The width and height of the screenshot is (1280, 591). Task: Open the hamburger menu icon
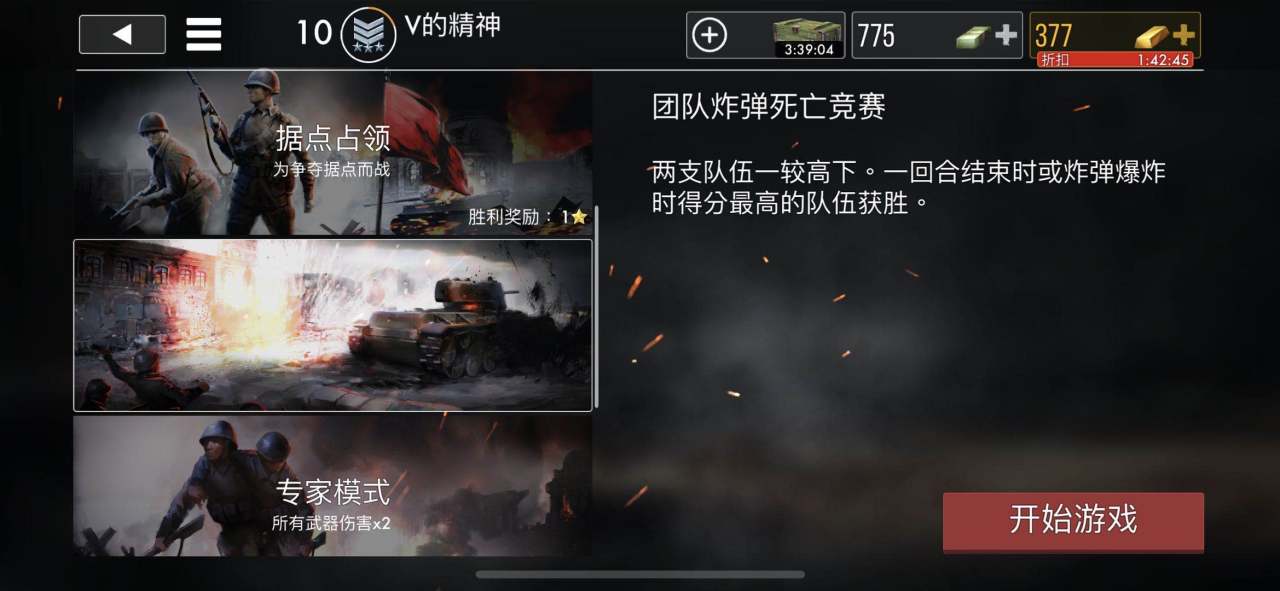pyautogui.click(x=204, y=35)
